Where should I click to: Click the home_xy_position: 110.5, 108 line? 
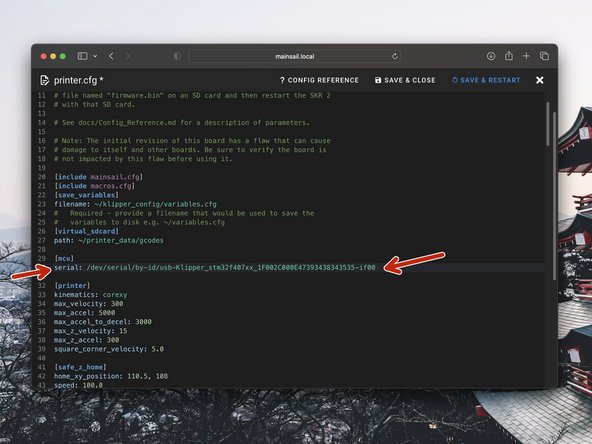tap(111, 376)
